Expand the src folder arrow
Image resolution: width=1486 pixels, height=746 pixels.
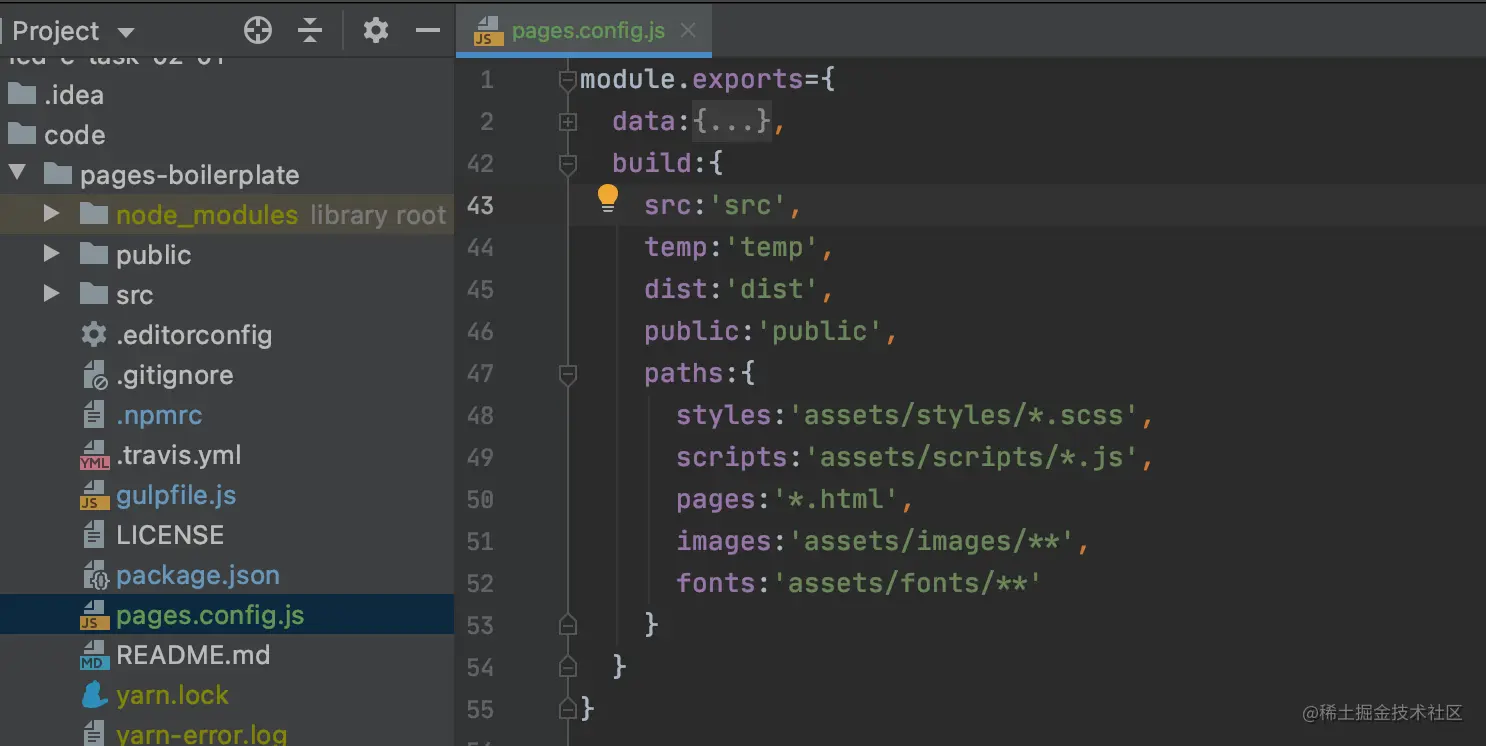click(52, 294)
